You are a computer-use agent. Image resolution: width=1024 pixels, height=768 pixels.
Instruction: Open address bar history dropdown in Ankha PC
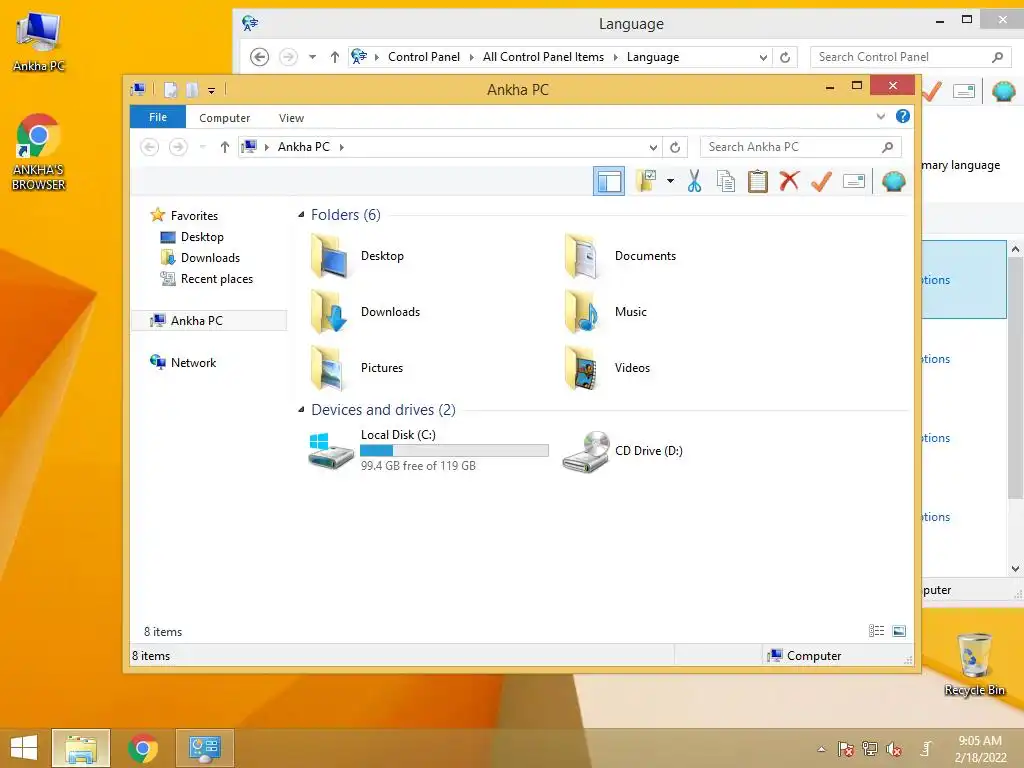pos(652,147)
